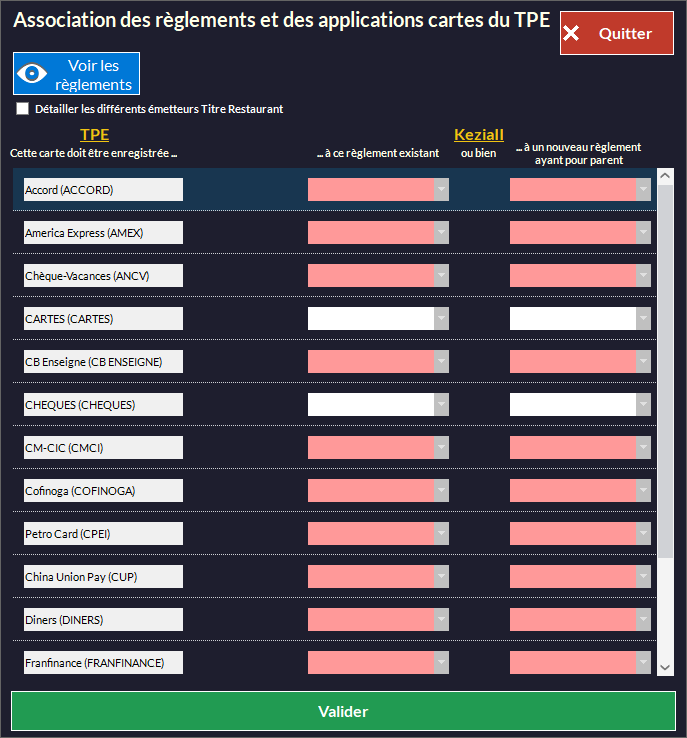This screenshot has height=738, width=687.
Task: Click the X icon on Quitter button
Action: click(x=572, y=34)
